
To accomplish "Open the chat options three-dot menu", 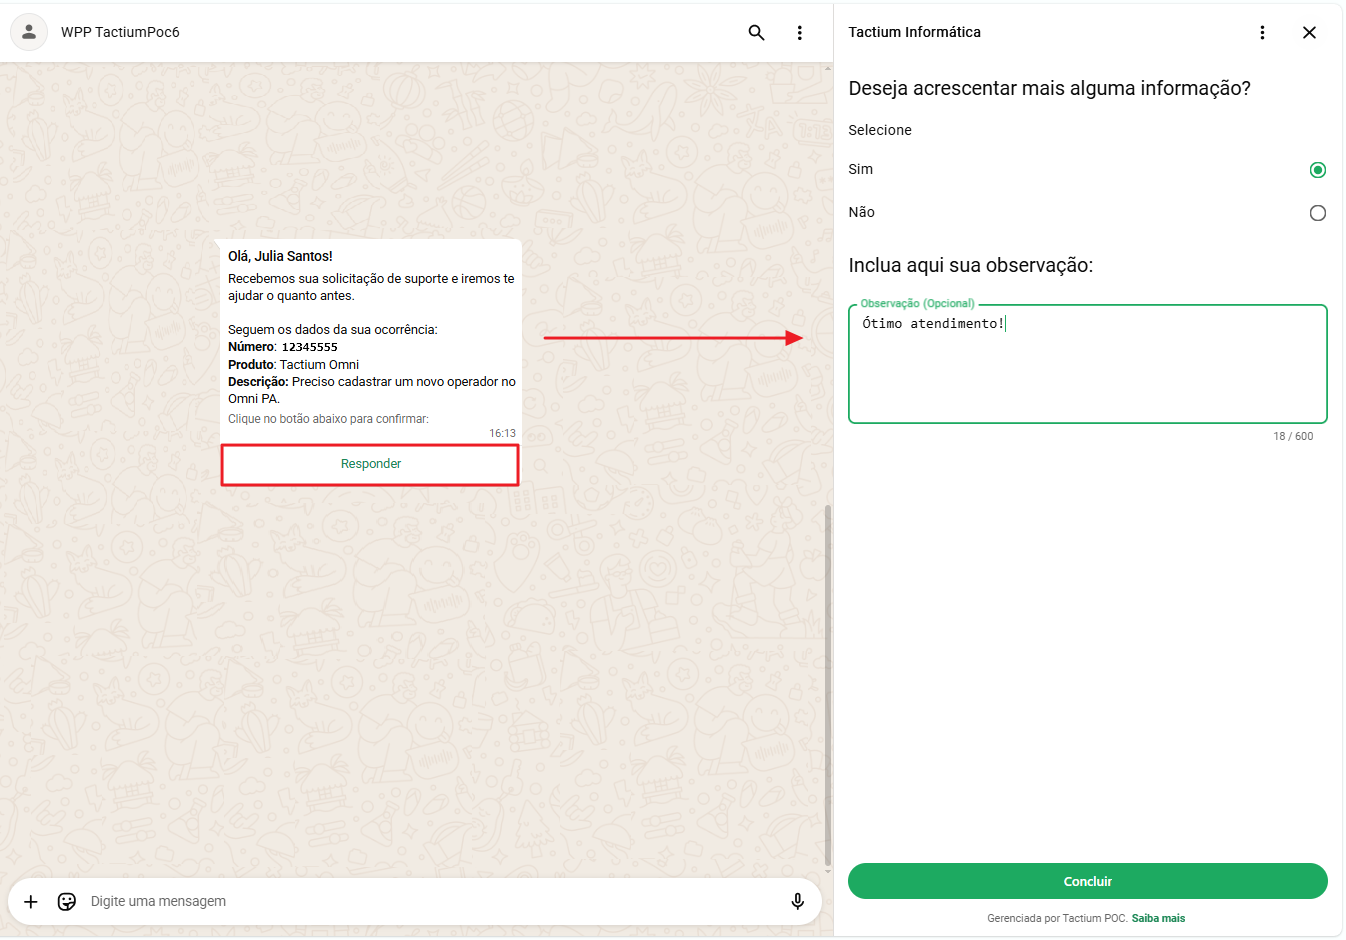I will (799, 32).
